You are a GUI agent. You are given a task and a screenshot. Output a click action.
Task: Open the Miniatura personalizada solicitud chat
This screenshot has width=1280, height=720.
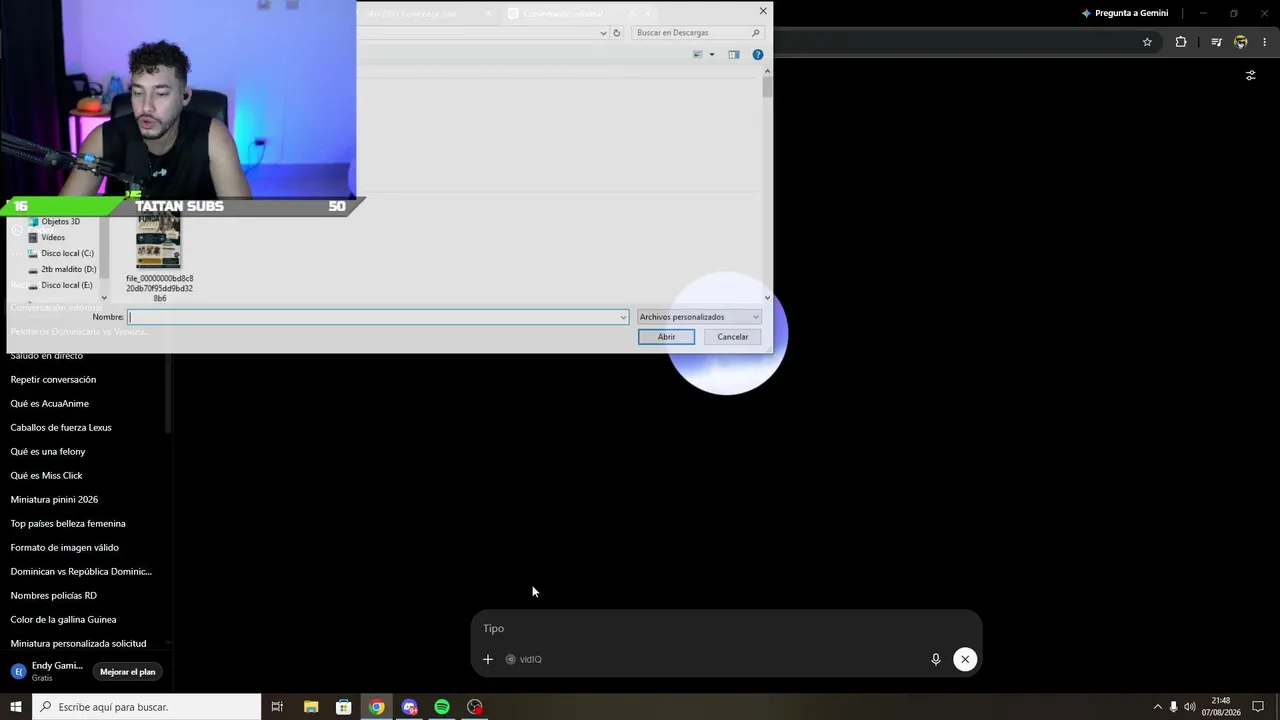click(78, 644)
